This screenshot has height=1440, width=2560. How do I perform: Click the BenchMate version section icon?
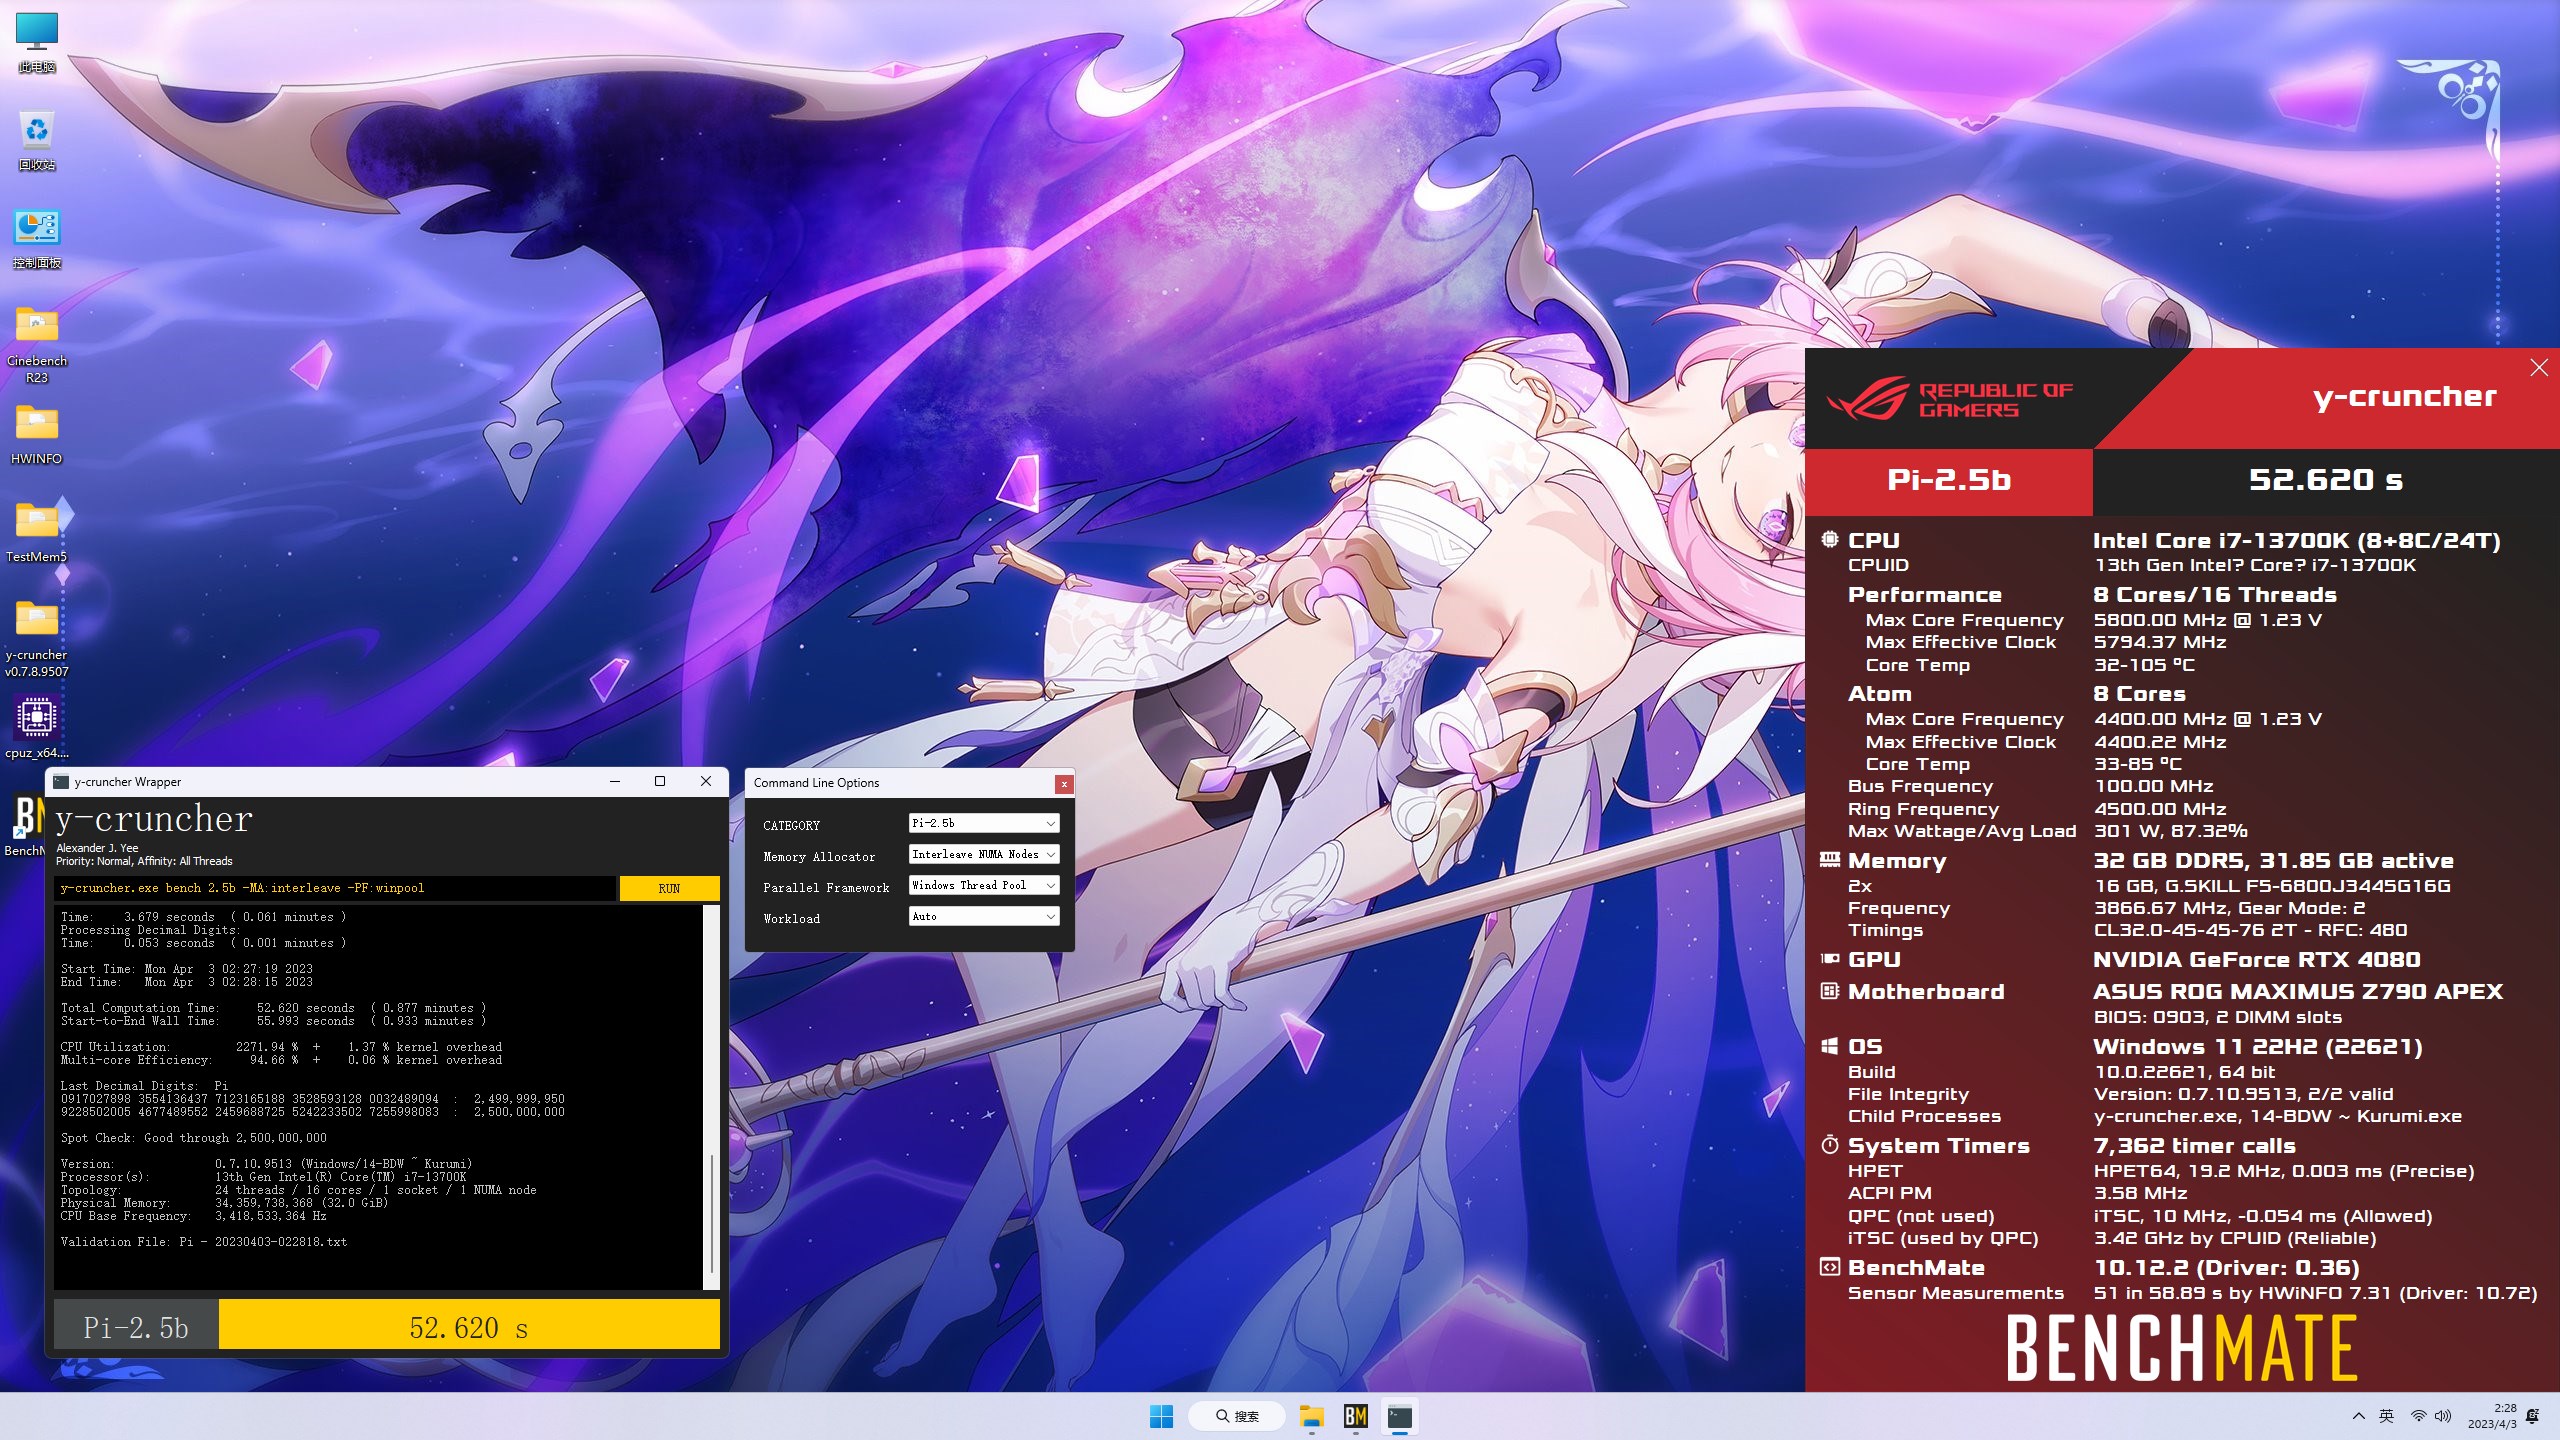(x=1829, y=1267)
